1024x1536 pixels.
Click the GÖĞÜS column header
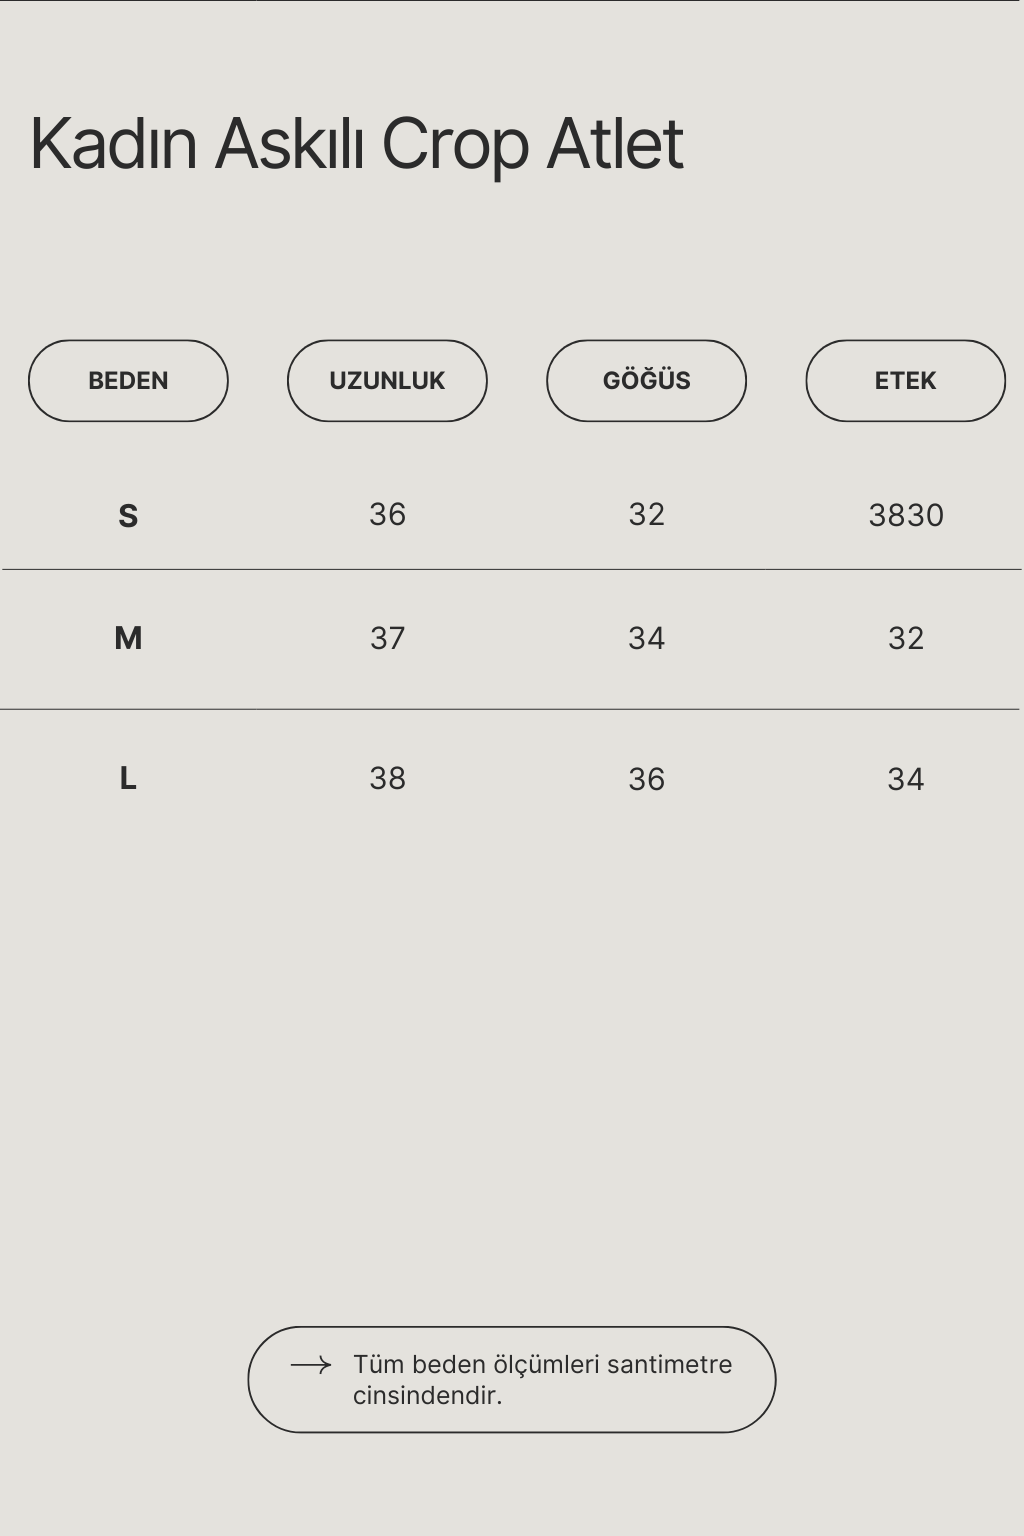click(646, 381)
